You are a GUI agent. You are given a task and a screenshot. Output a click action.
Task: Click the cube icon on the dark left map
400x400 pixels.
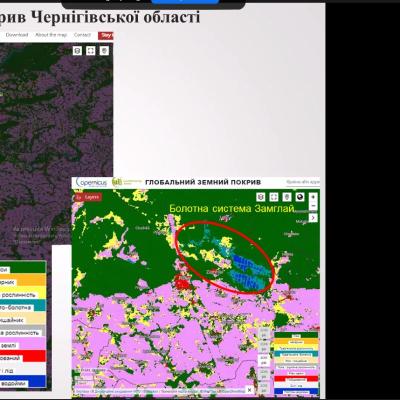click(x=77, y=51)
